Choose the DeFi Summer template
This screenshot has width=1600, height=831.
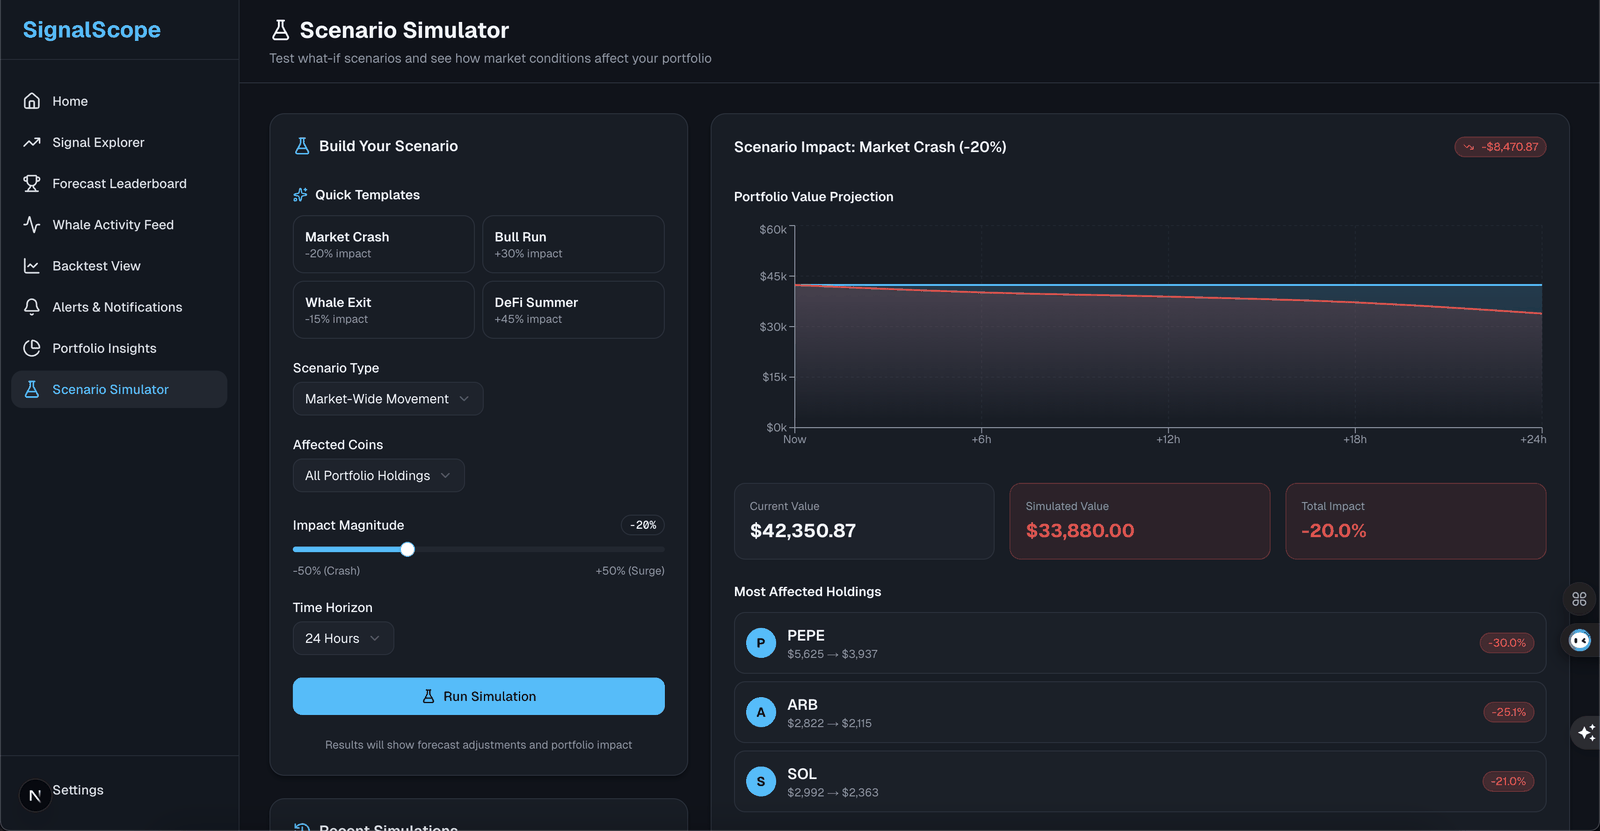pyautogui.click(x=573, y=310)
